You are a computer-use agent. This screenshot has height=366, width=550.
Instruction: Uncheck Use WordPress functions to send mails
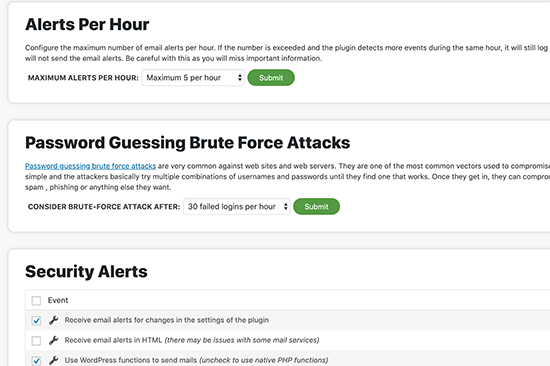(36, 360)
